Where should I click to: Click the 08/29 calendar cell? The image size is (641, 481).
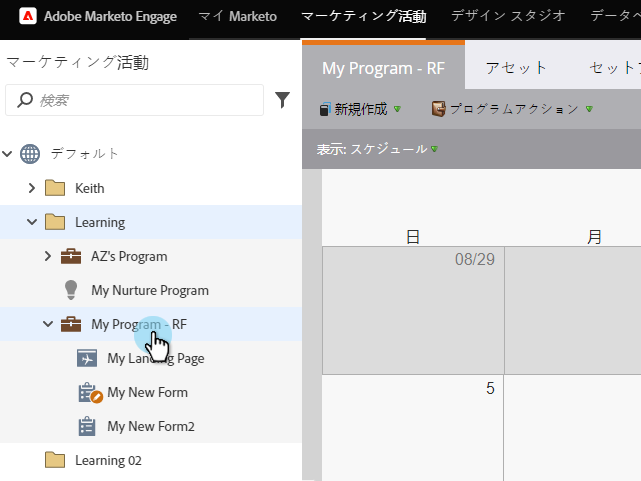click(x=413, y=310)
